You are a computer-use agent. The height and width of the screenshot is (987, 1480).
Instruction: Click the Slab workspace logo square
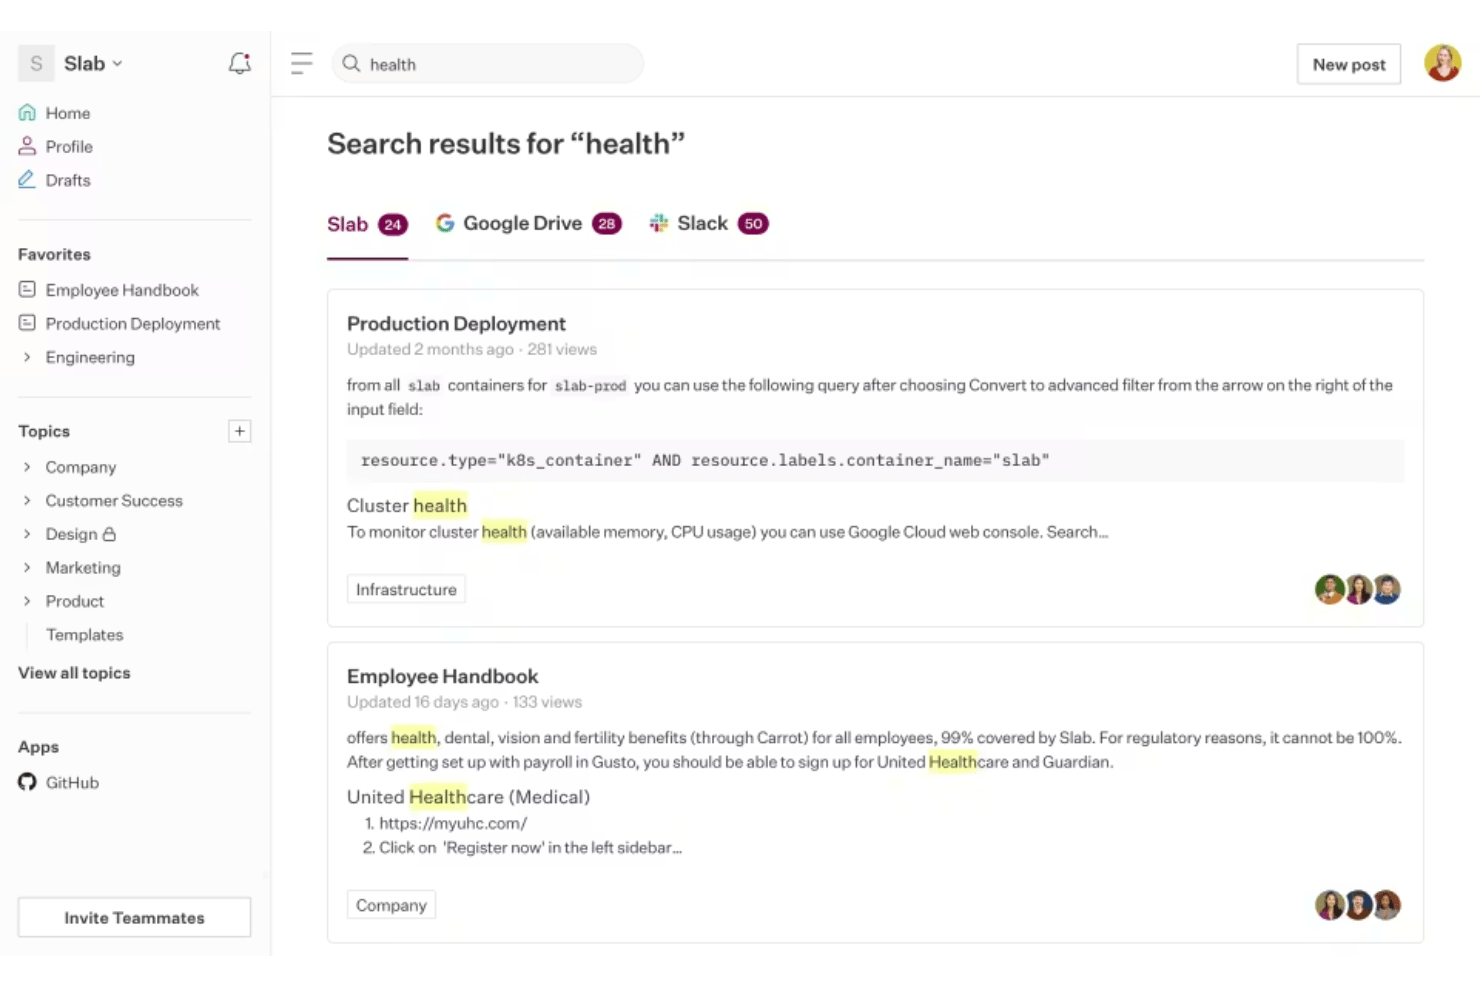[36, 63]
